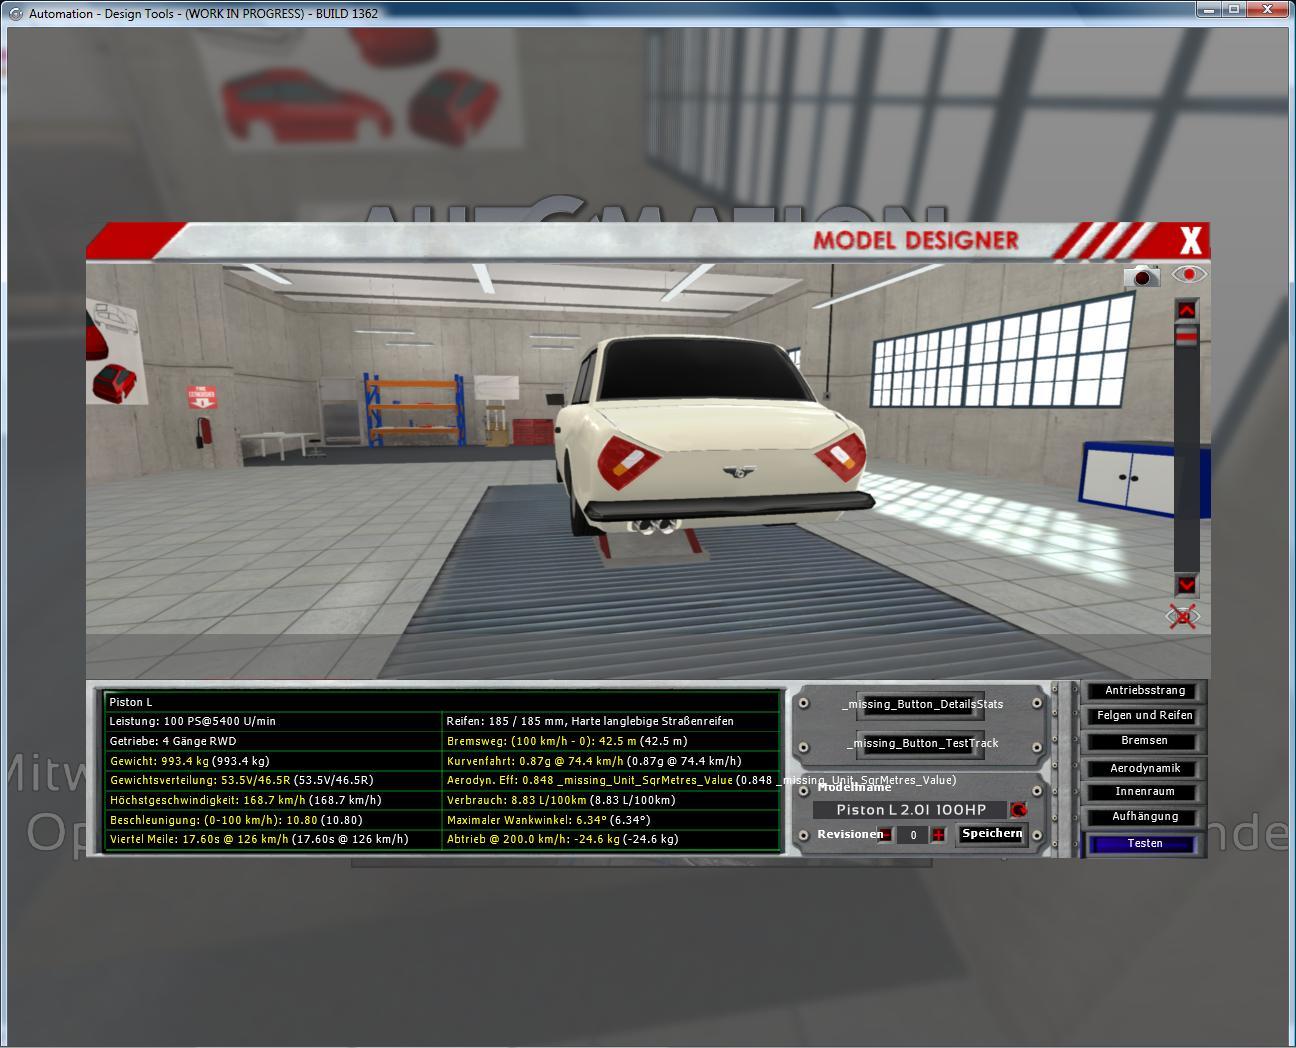1296x1048 pixels.
Task: Click the model name field 'Piston L 2.0l 100HP'
Action: point(910,810)
